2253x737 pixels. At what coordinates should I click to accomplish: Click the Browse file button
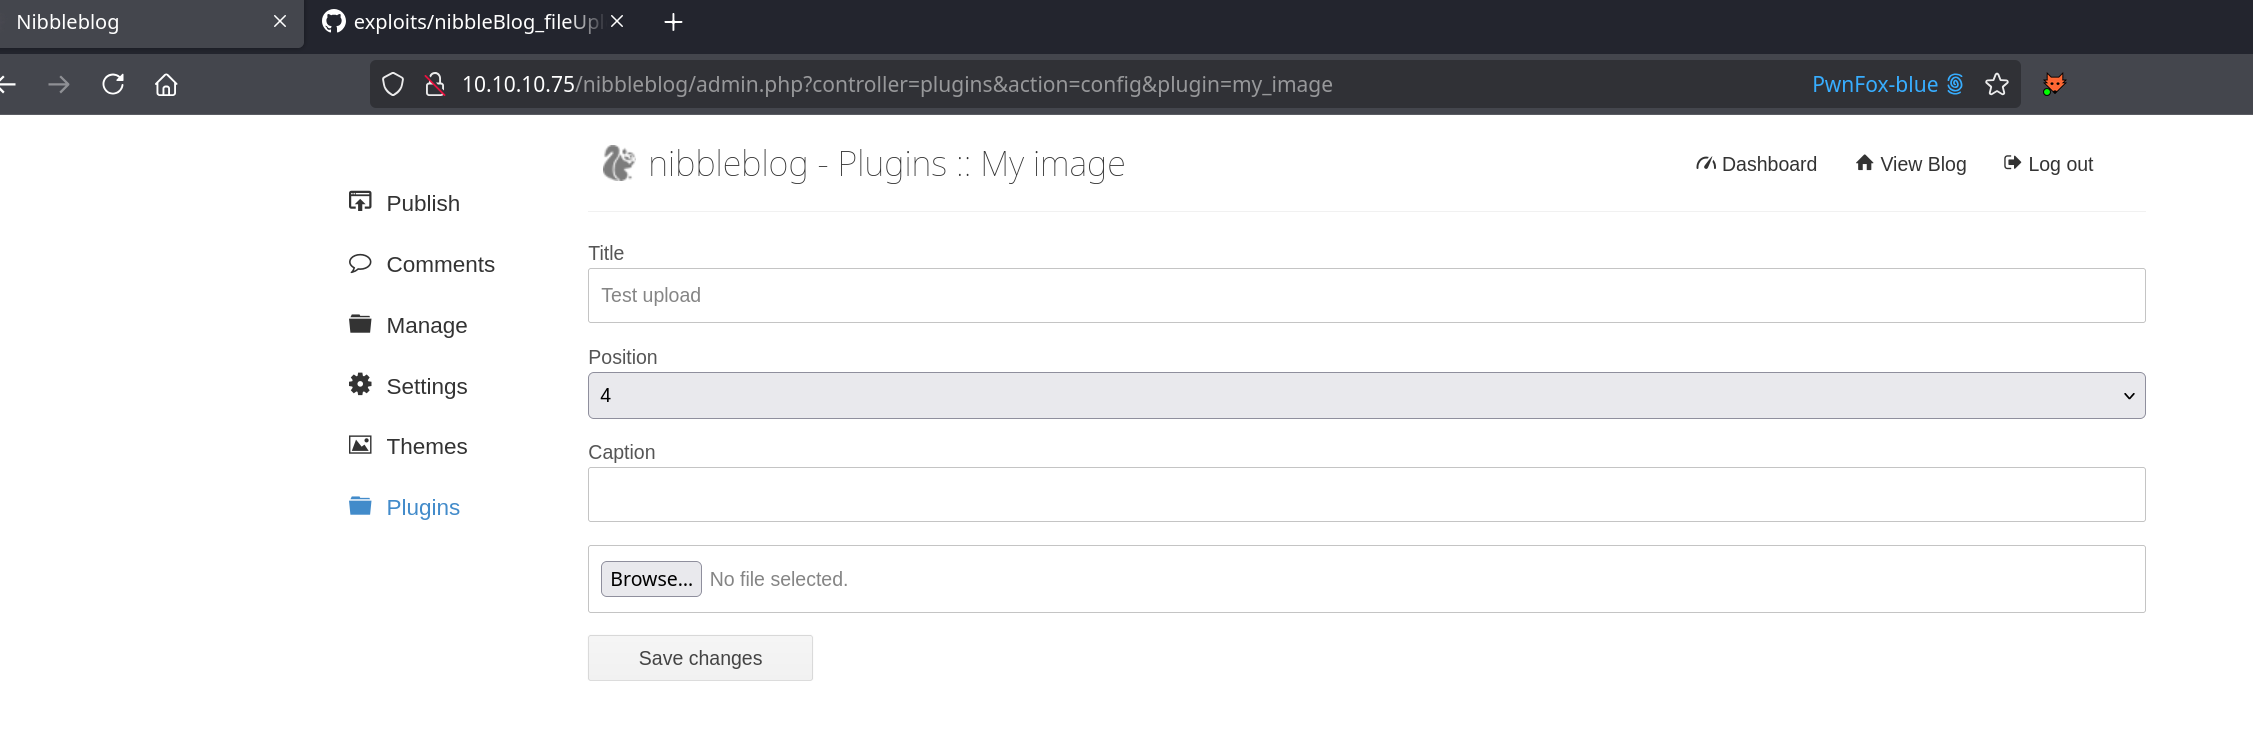(x=651, y=579)
